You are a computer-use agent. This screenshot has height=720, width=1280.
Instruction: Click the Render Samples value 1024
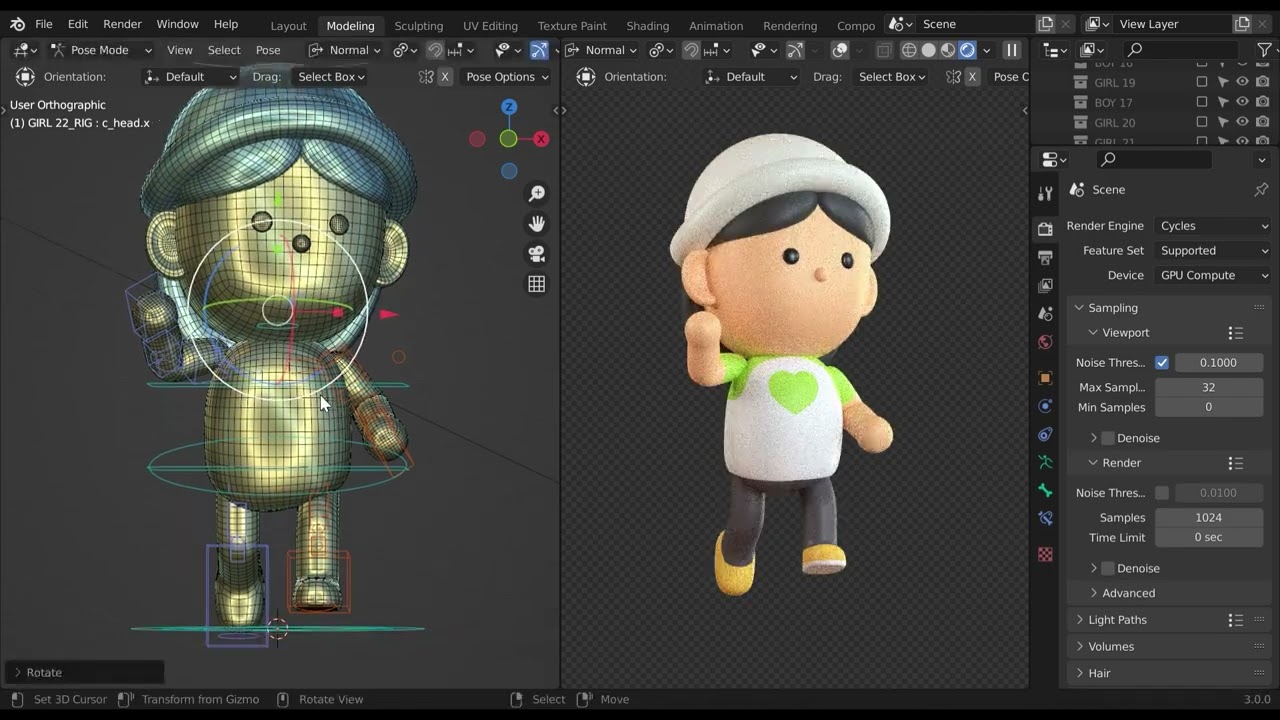(1209, 517)
